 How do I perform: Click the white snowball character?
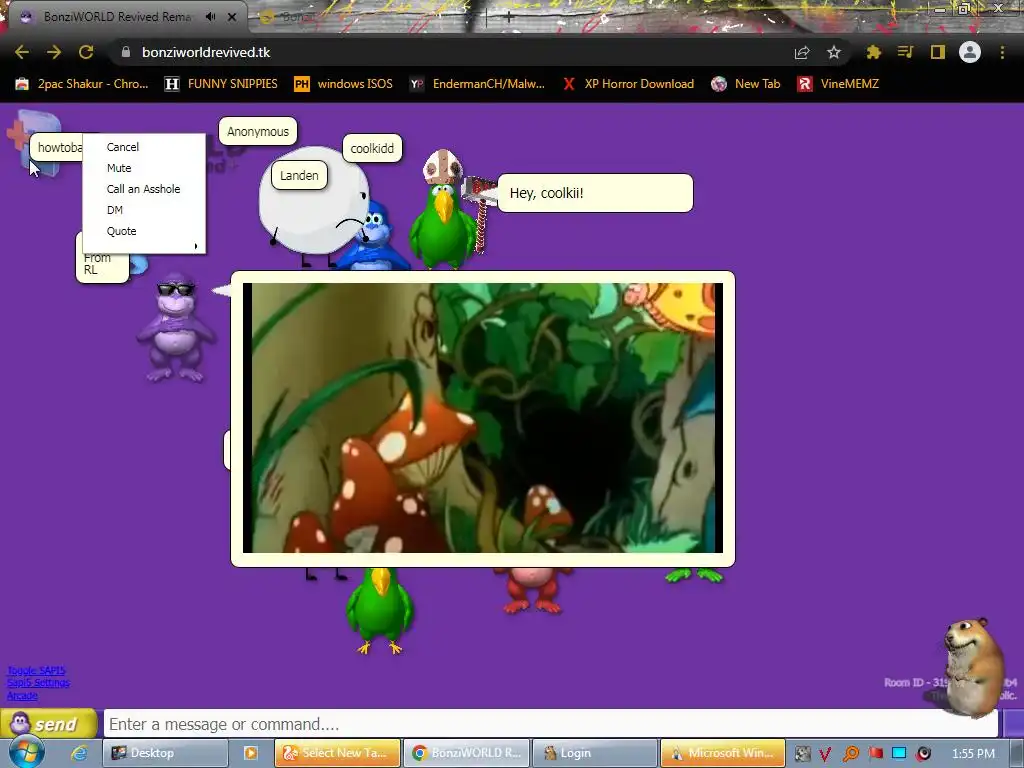313,206
